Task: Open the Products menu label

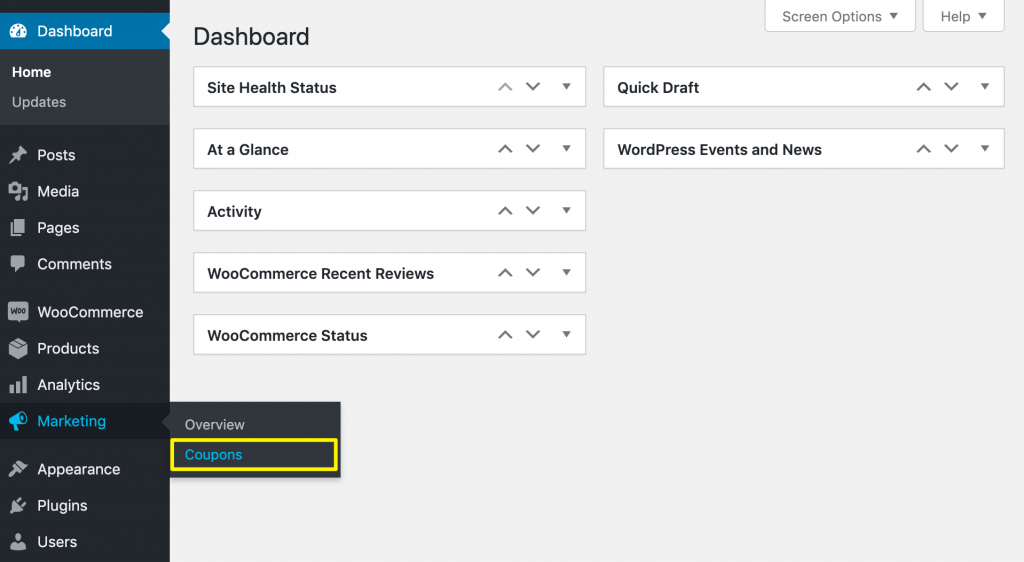Action: point(68,349)
